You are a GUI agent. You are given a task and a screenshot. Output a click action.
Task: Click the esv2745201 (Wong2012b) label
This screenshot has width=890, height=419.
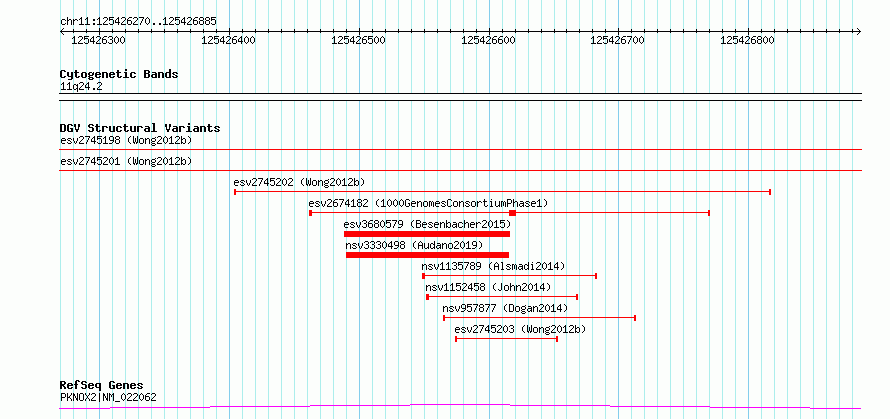click(126, 161)
